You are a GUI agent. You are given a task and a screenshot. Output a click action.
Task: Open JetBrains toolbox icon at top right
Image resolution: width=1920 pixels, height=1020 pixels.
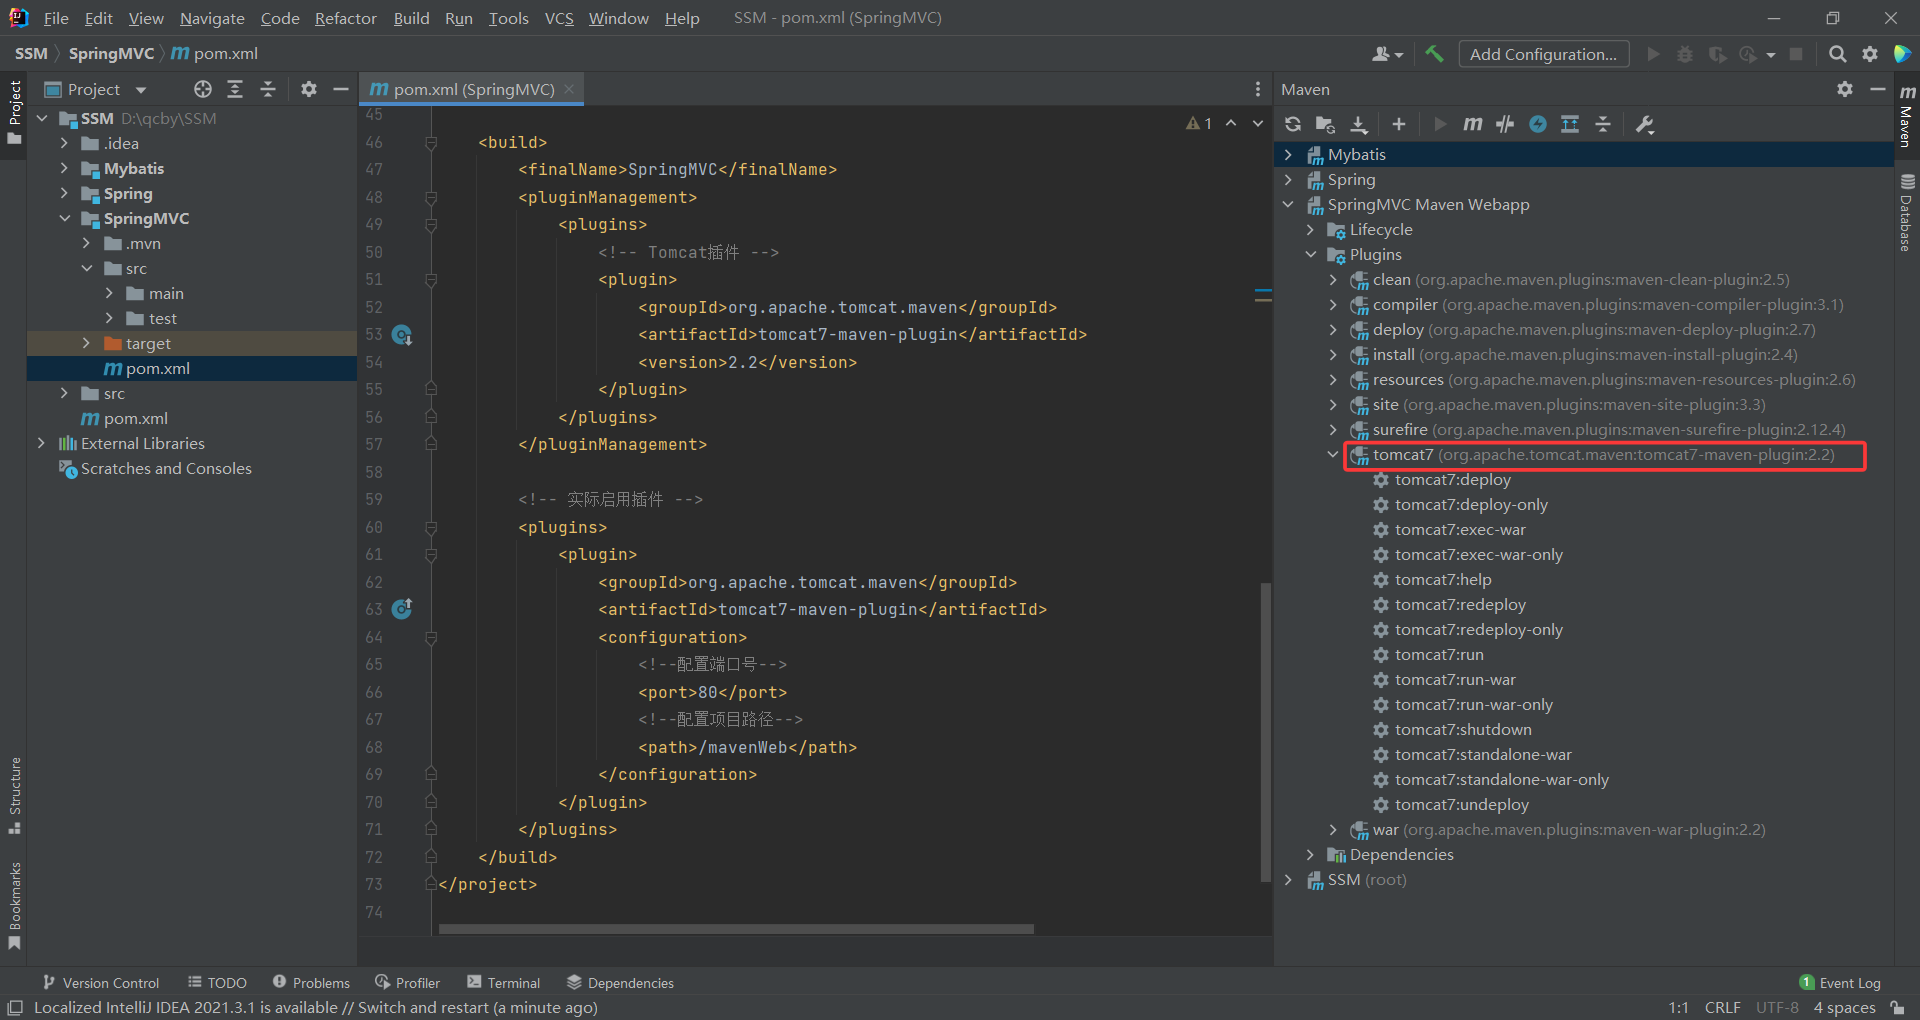(x=1902, y=54)
